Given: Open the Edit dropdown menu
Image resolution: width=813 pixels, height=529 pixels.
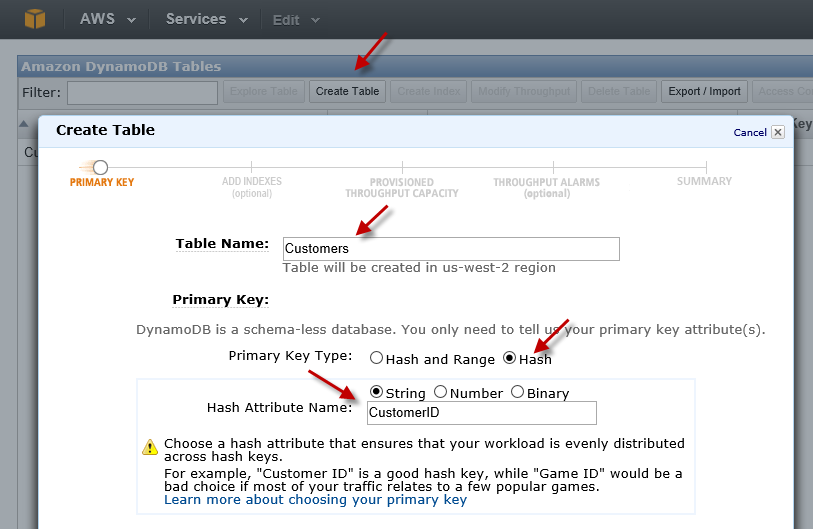Looking at the screenshot, I should pyautogui.click(x=296, y=20).
